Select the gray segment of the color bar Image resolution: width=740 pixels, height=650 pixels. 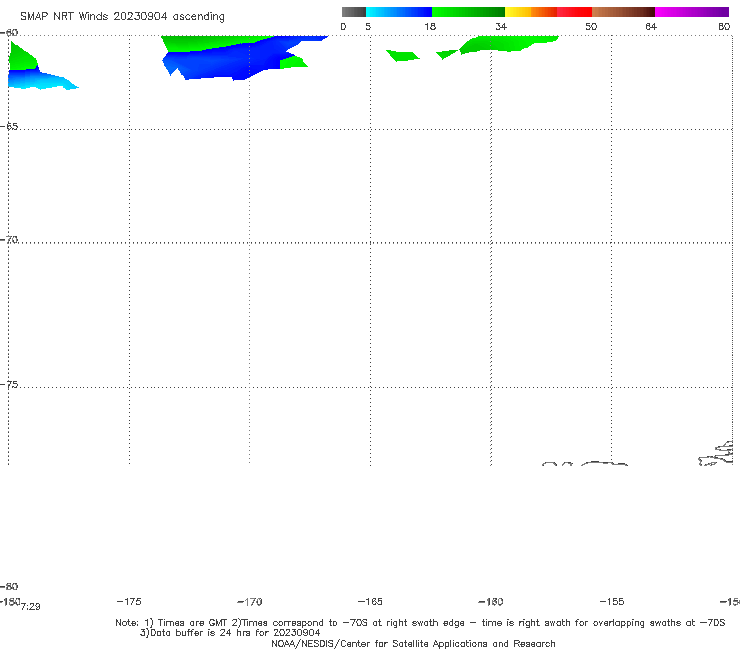pyautogui.click(x=353, y=12)
